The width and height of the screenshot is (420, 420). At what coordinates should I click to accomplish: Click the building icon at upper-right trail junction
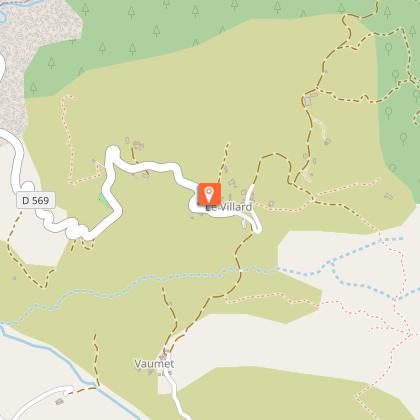(307, 101)
